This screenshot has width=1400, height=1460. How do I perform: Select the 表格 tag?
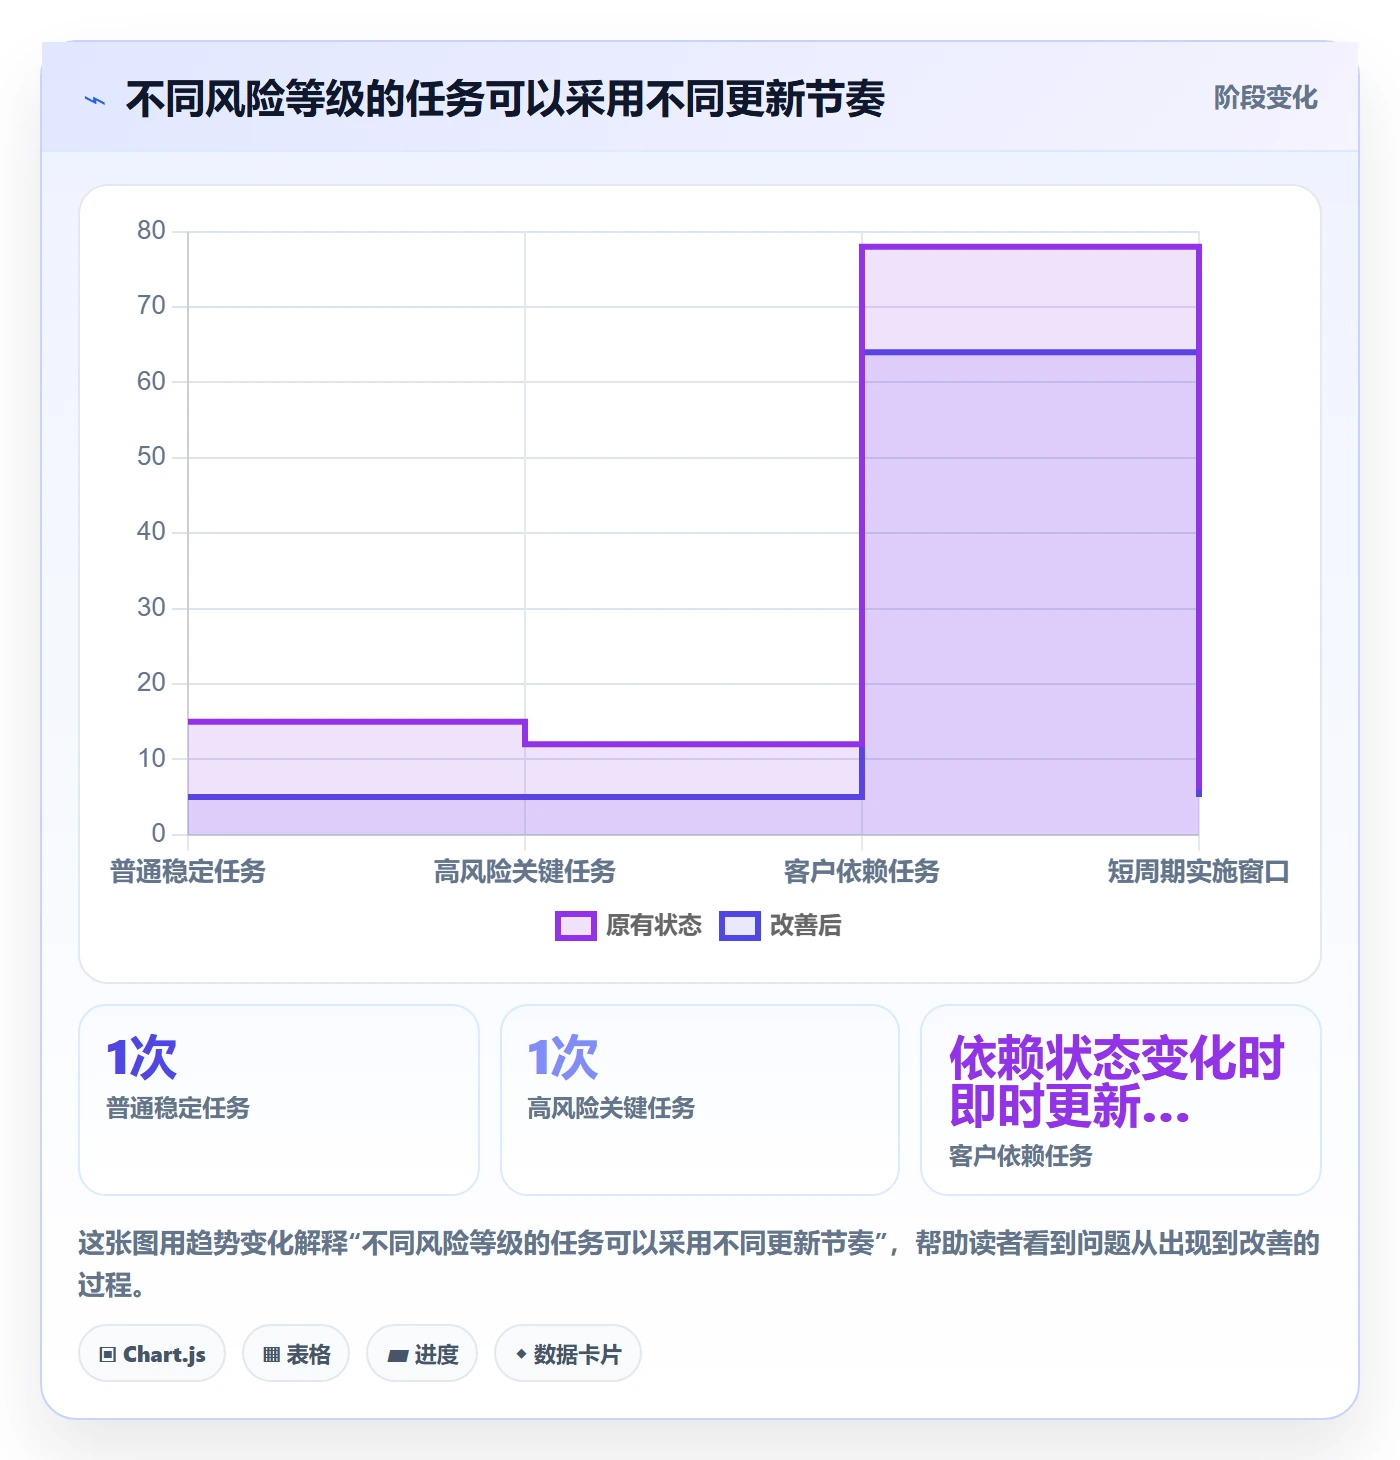296,1354
